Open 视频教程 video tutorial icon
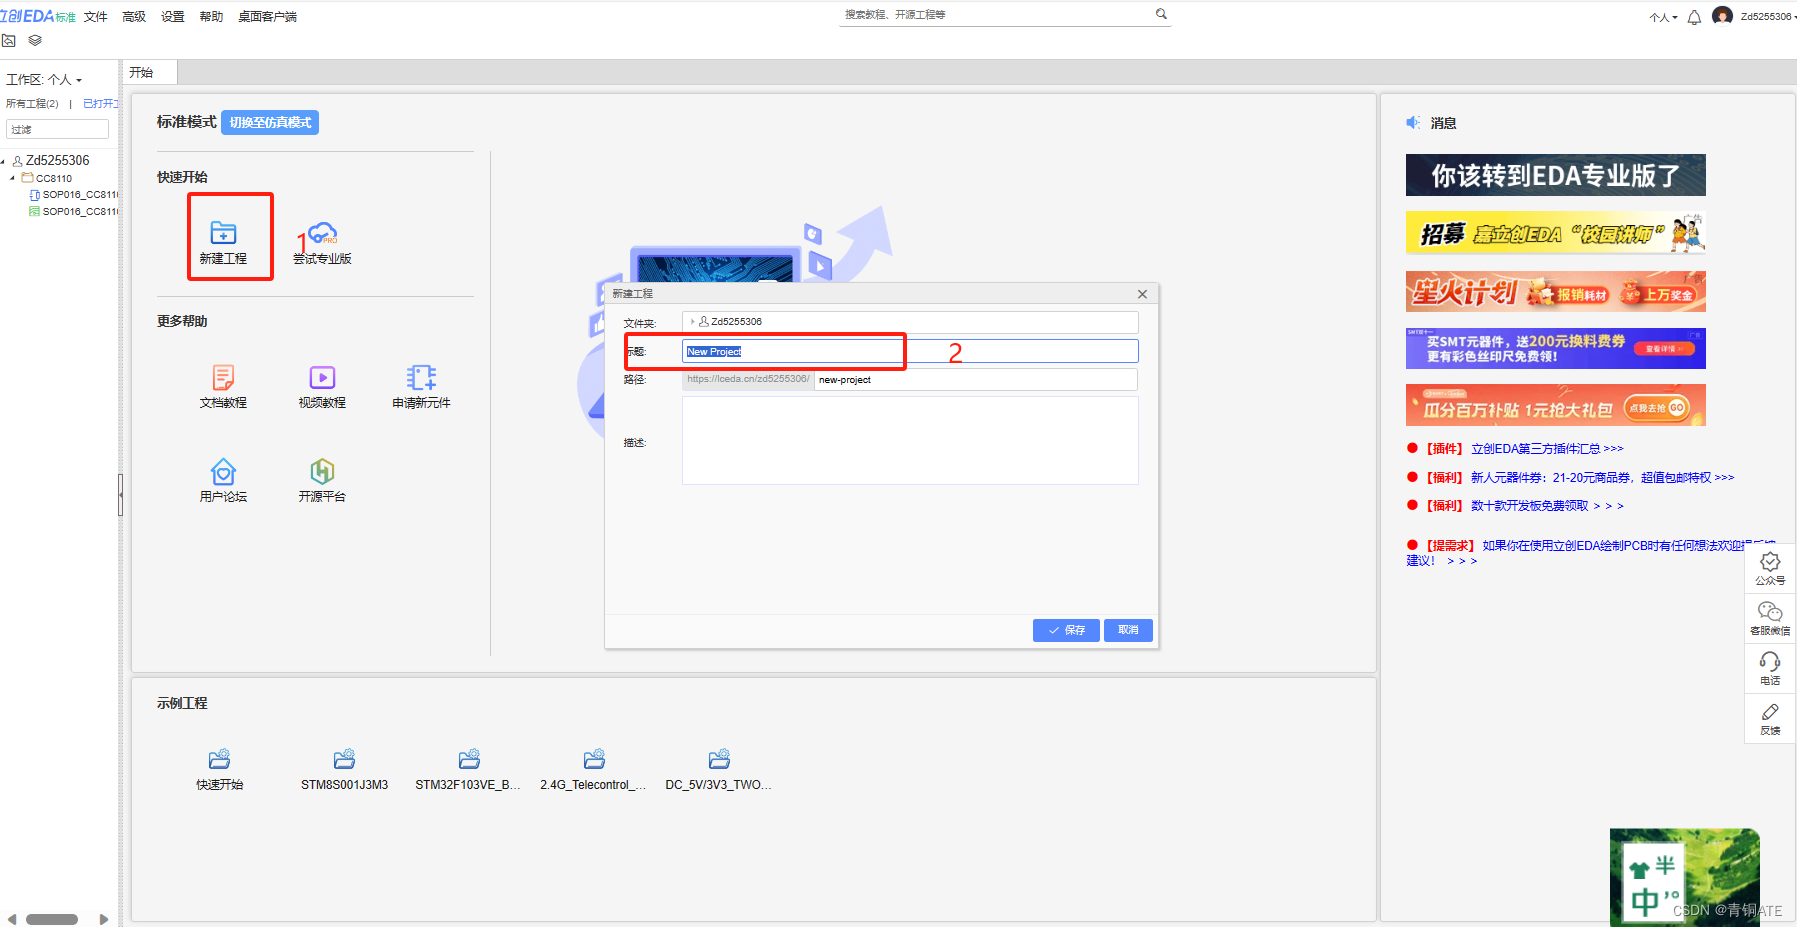Viewport: 1797px width, 927px height. tap(322, 377)
